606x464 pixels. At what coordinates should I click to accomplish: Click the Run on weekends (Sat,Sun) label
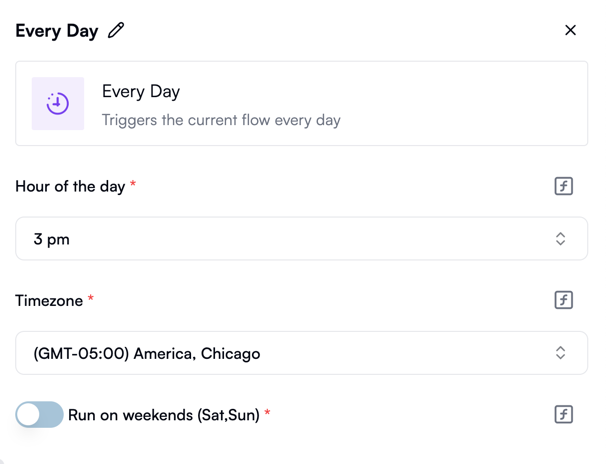164,415
